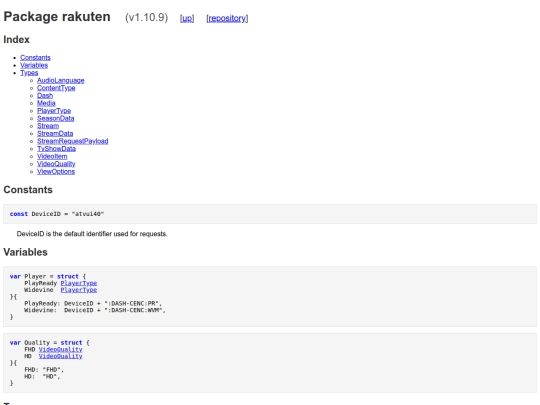
Task: Open the Dash type link
Action: 45,95
